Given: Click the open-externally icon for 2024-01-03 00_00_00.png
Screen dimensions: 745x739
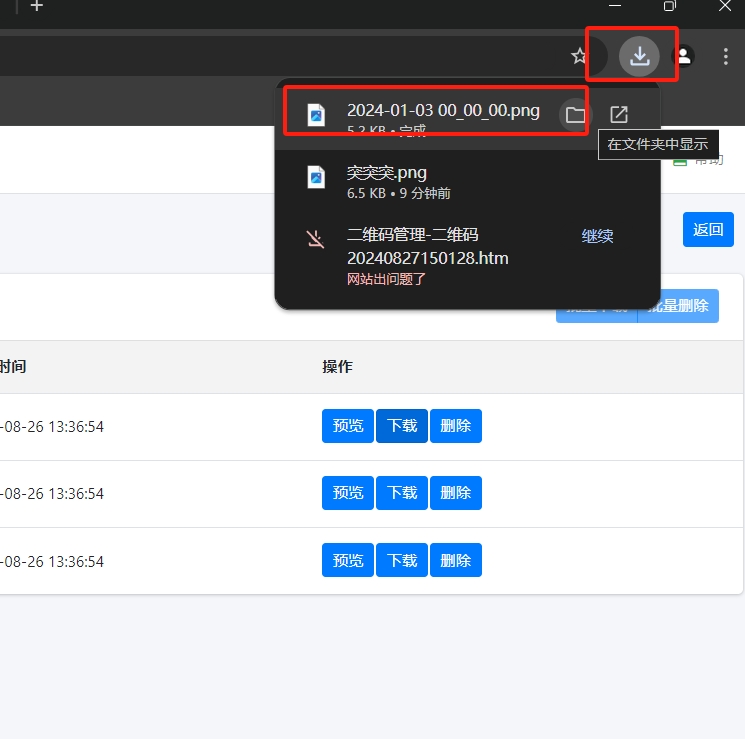Looking at the screenshot, I should coord(619,115).
